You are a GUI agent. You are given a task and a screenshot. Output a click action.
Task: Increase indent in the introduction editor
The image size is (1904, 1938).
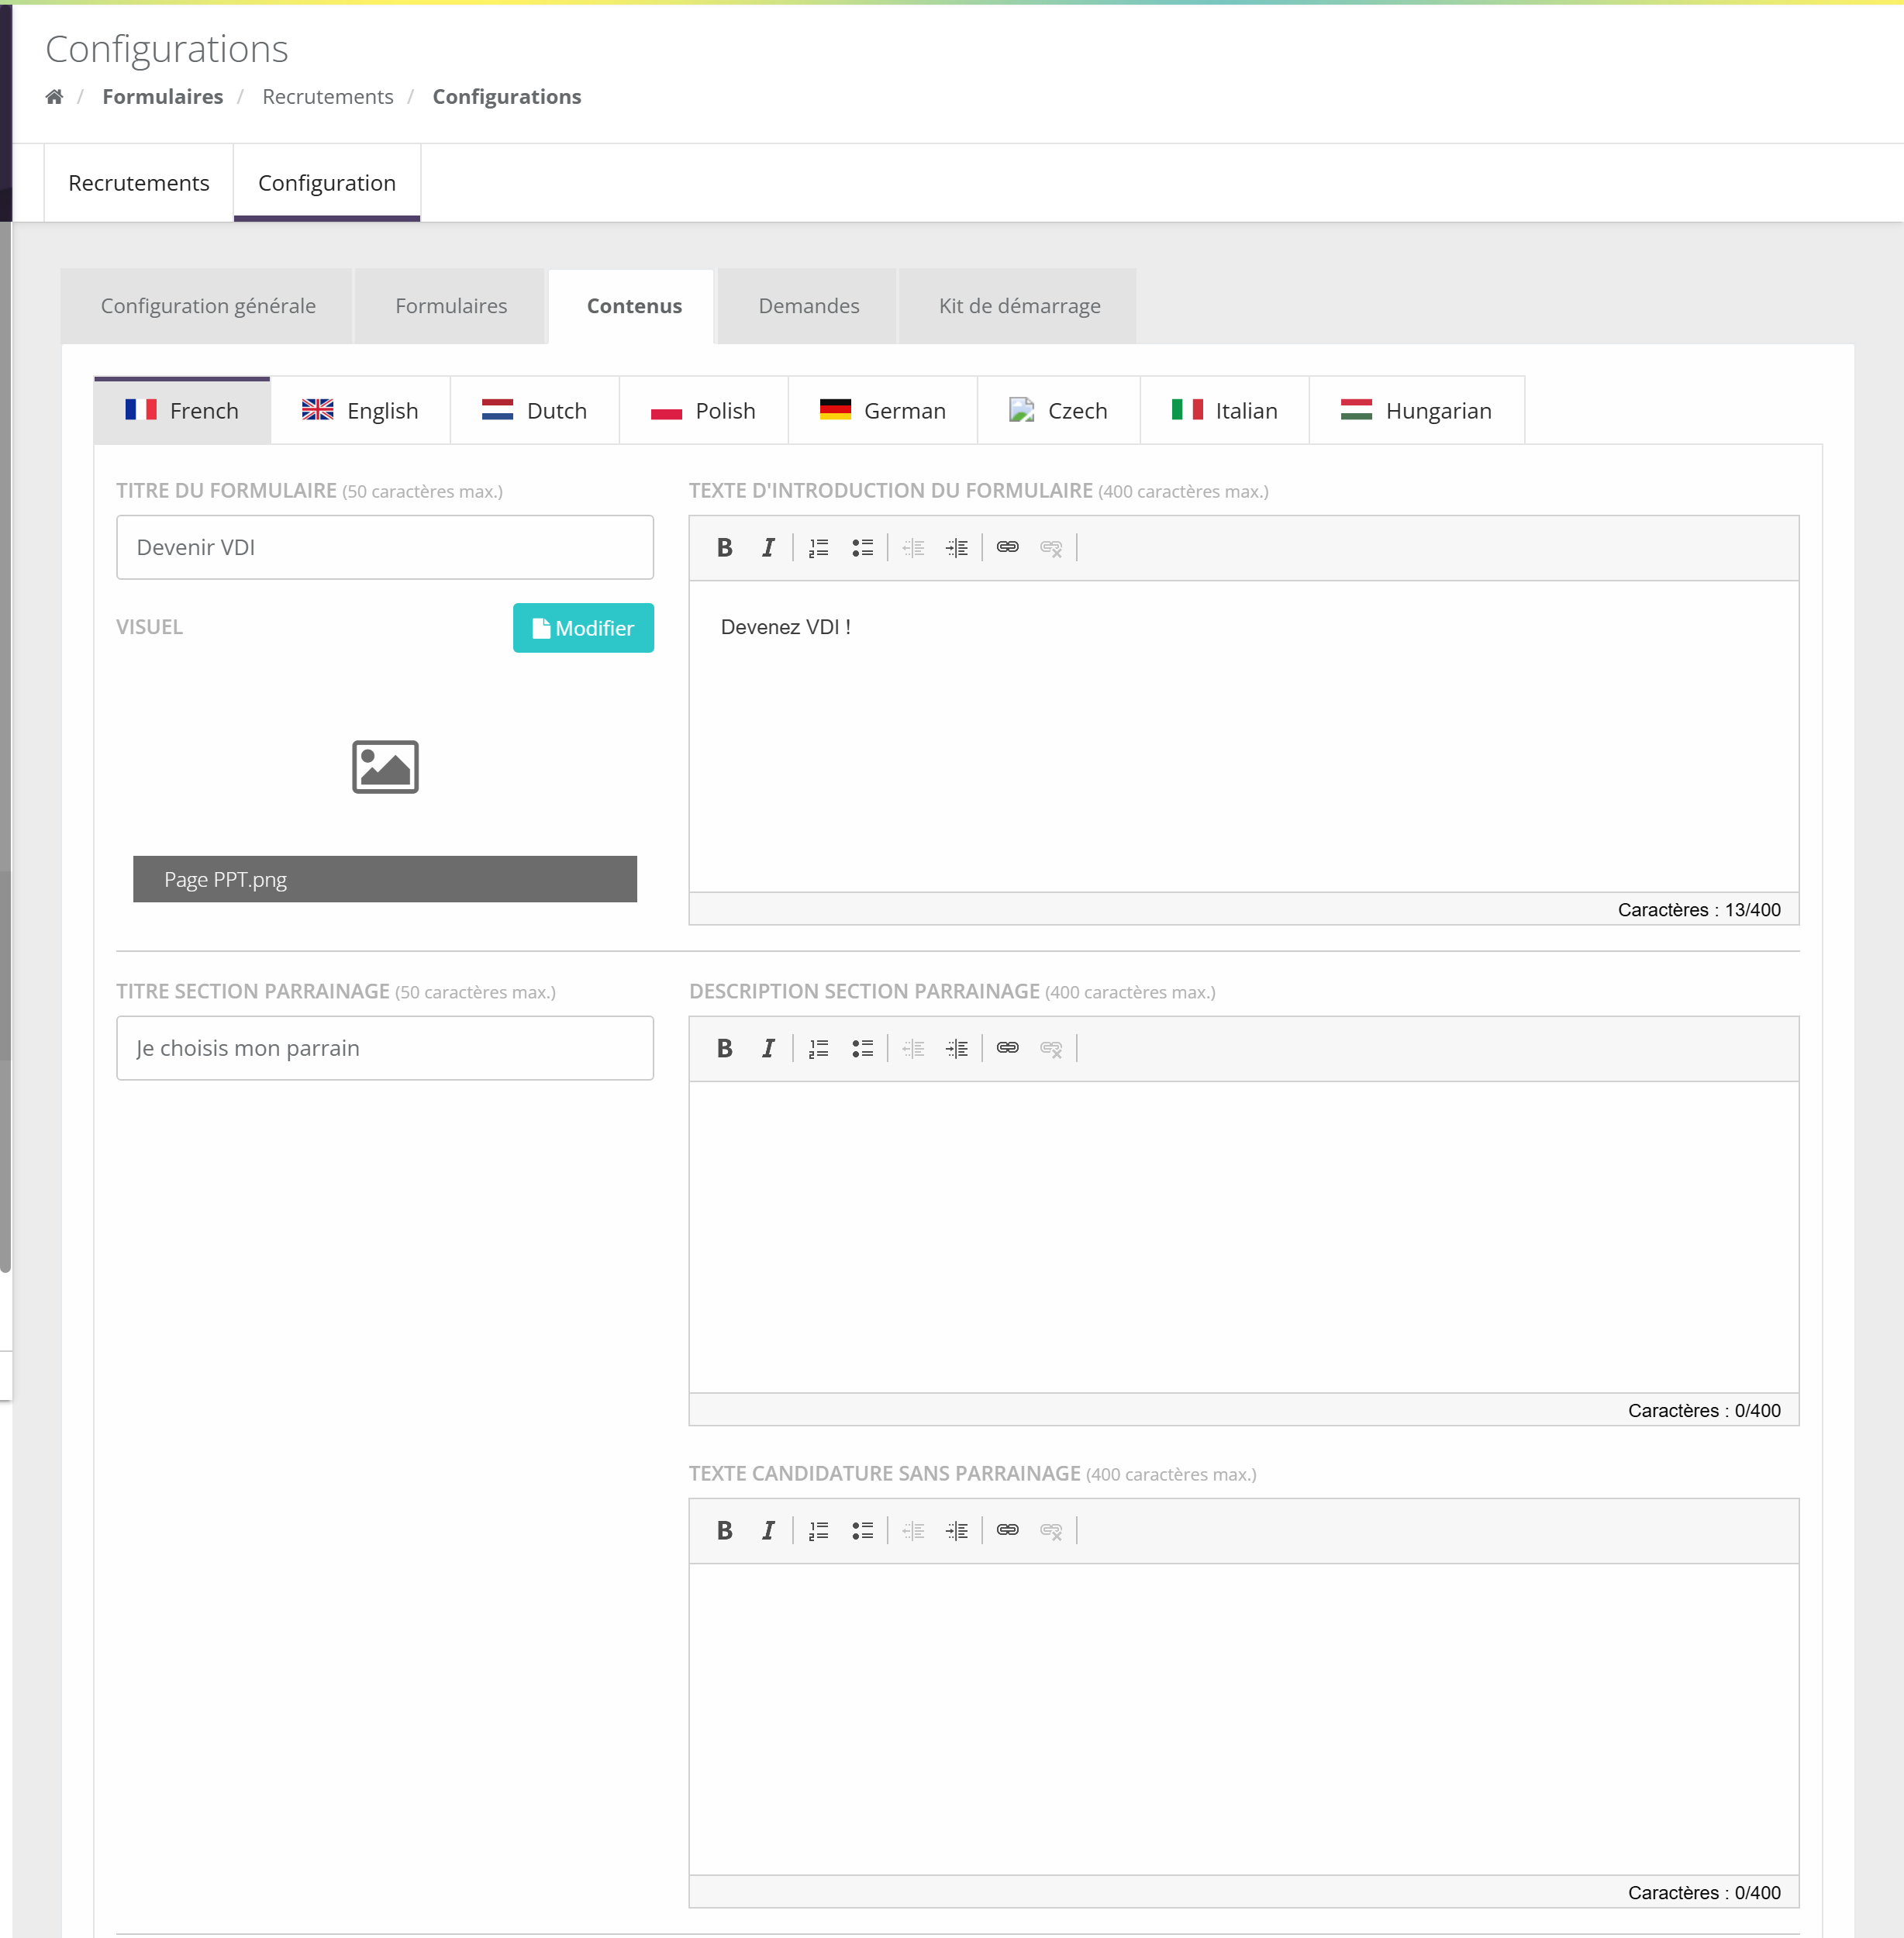click(x=957, y=547)
